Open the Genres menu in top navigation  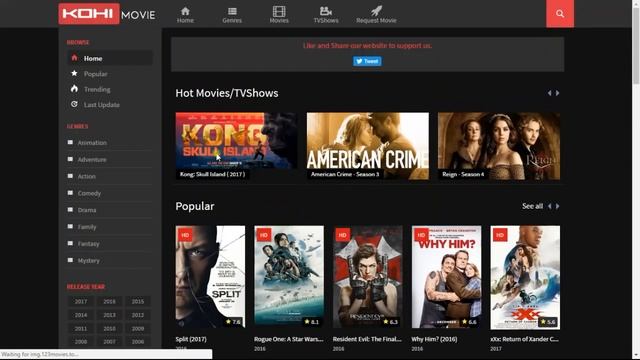tap(232, 15)
